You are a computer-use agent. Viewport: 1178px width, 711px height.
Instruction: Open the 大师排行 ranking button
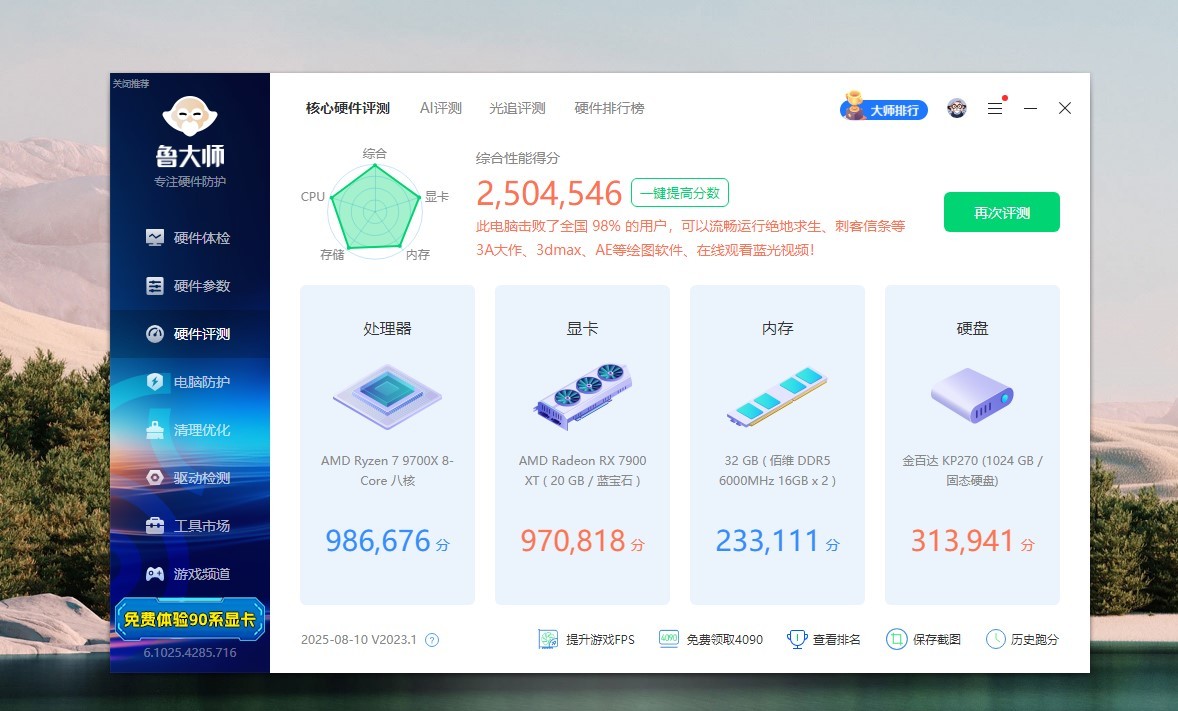coord(884,108)
